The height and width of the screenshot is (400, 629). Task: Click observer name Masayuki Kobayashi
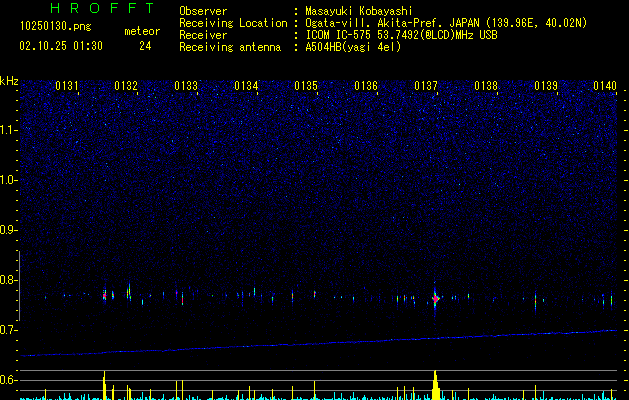[x=359, y=11]
